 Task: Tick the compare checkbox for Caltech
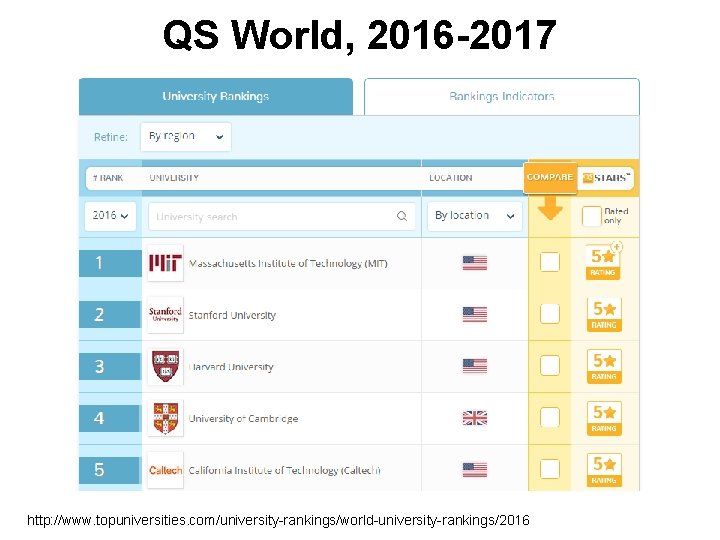[x=550, y=469]
